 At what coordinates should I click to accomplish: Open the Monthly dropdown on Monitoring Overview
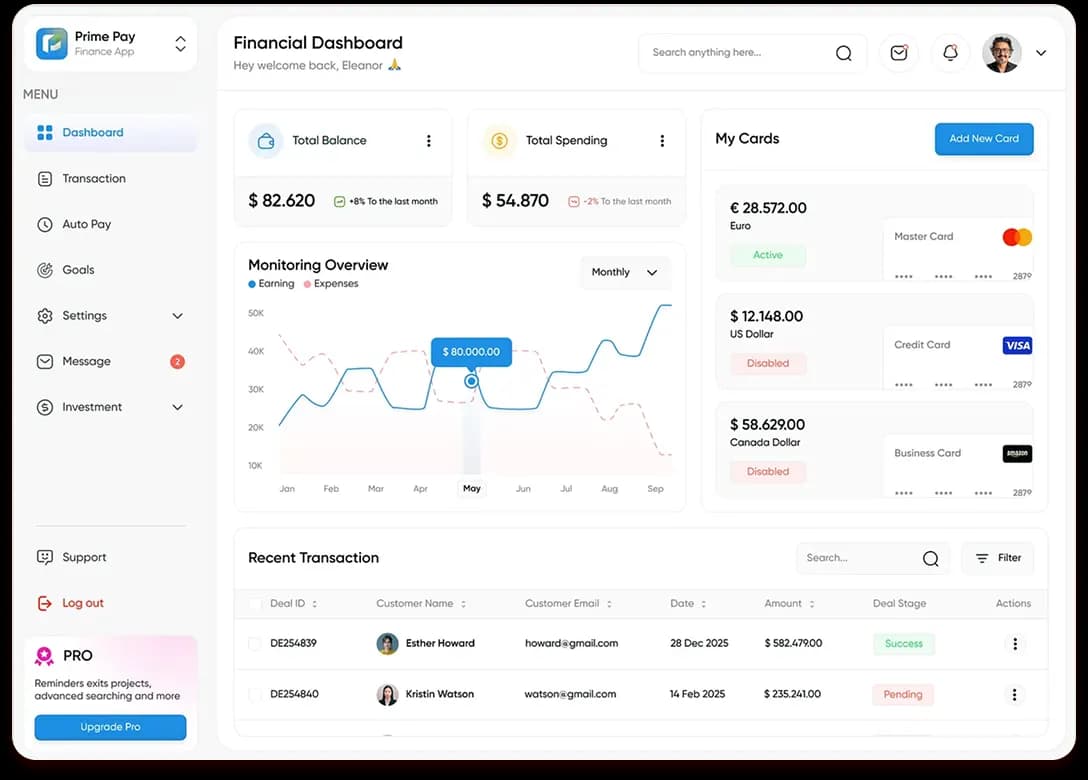[x=625, y=272]
